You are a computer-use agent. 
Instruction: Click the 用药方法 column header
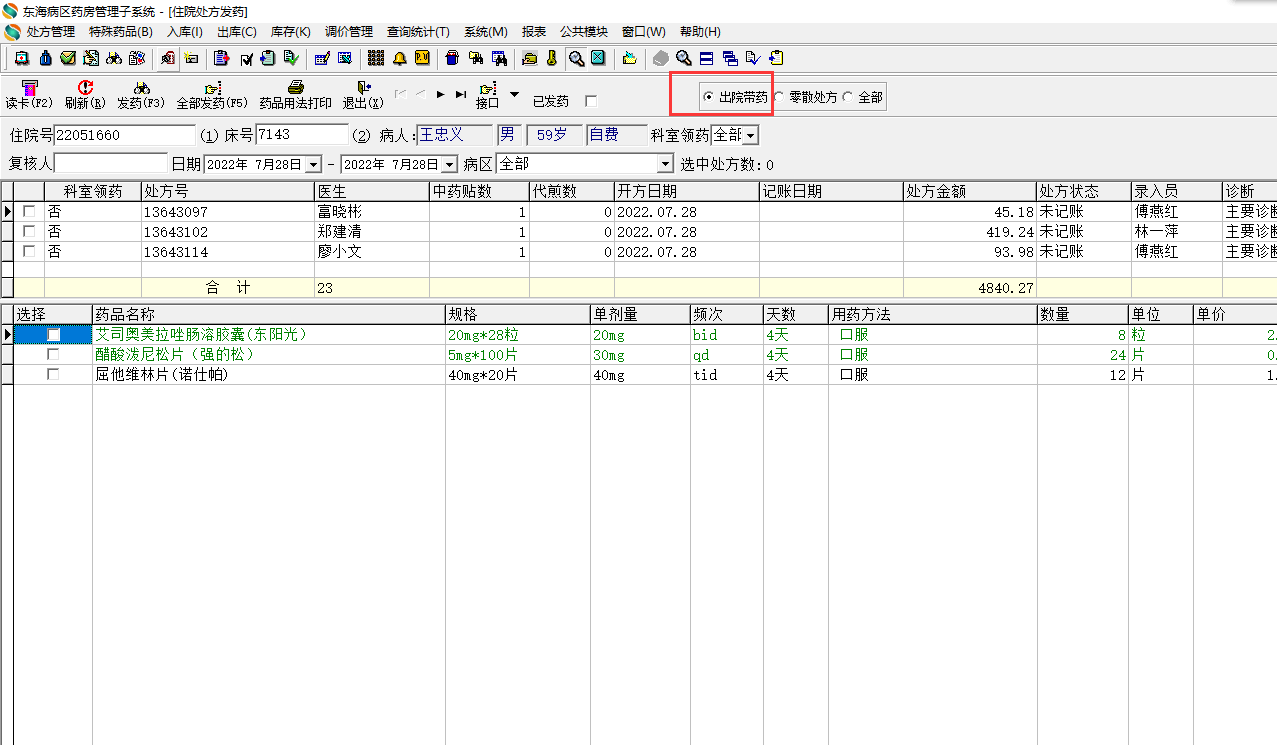[932, 314]
